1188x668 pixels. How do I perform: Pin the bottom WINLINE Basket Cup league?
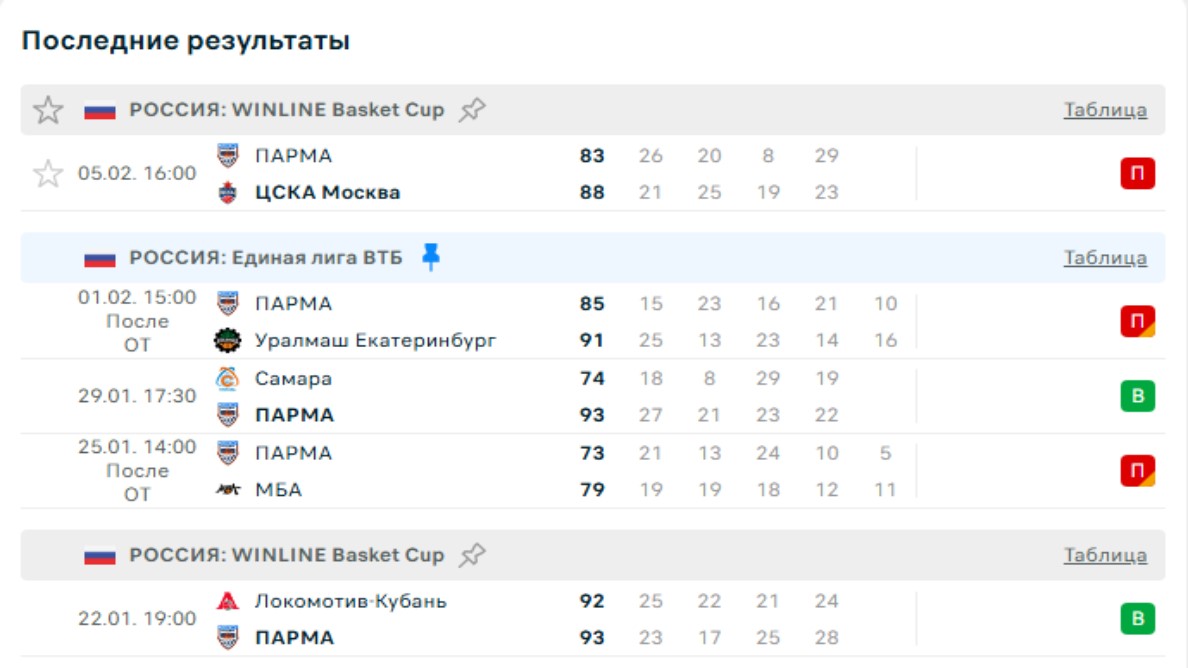(x=472, y=555)
